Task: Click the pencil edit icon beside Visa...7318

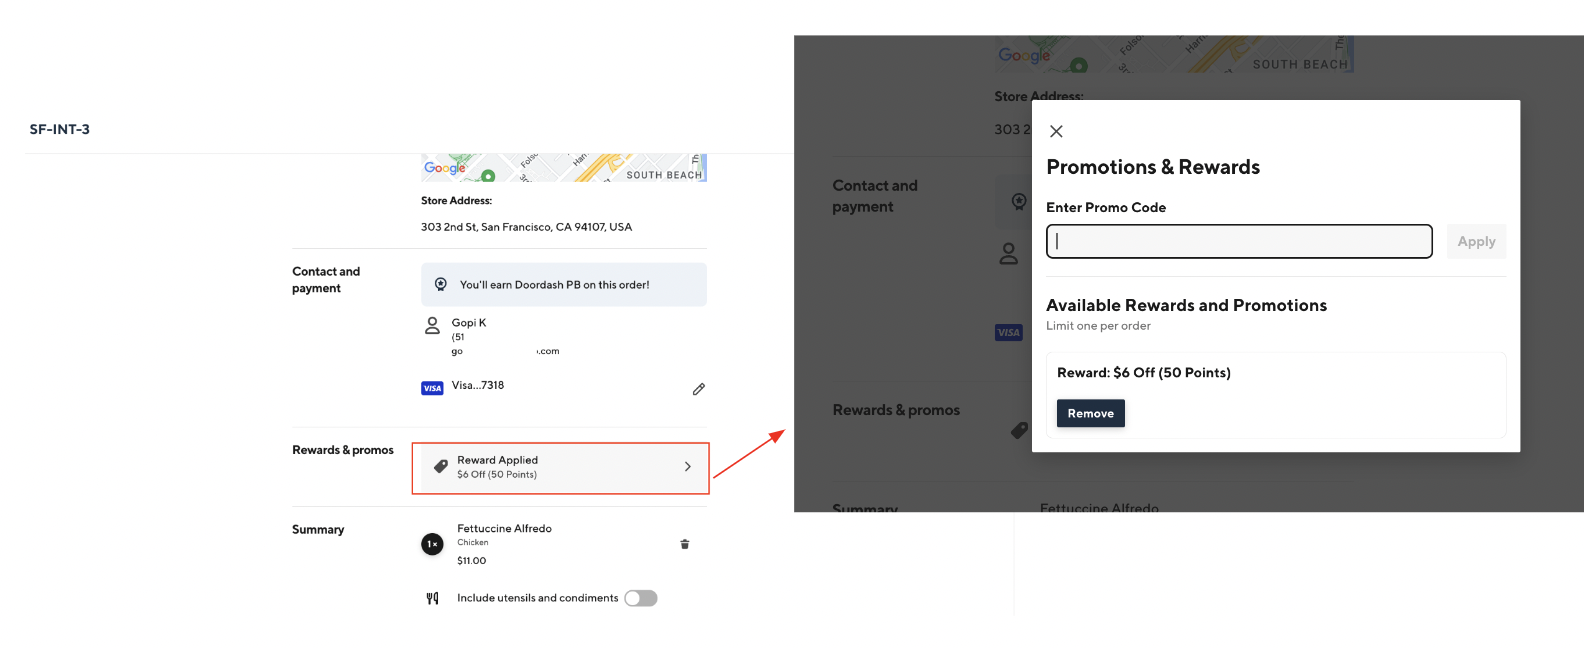Action: click(699, 389)
